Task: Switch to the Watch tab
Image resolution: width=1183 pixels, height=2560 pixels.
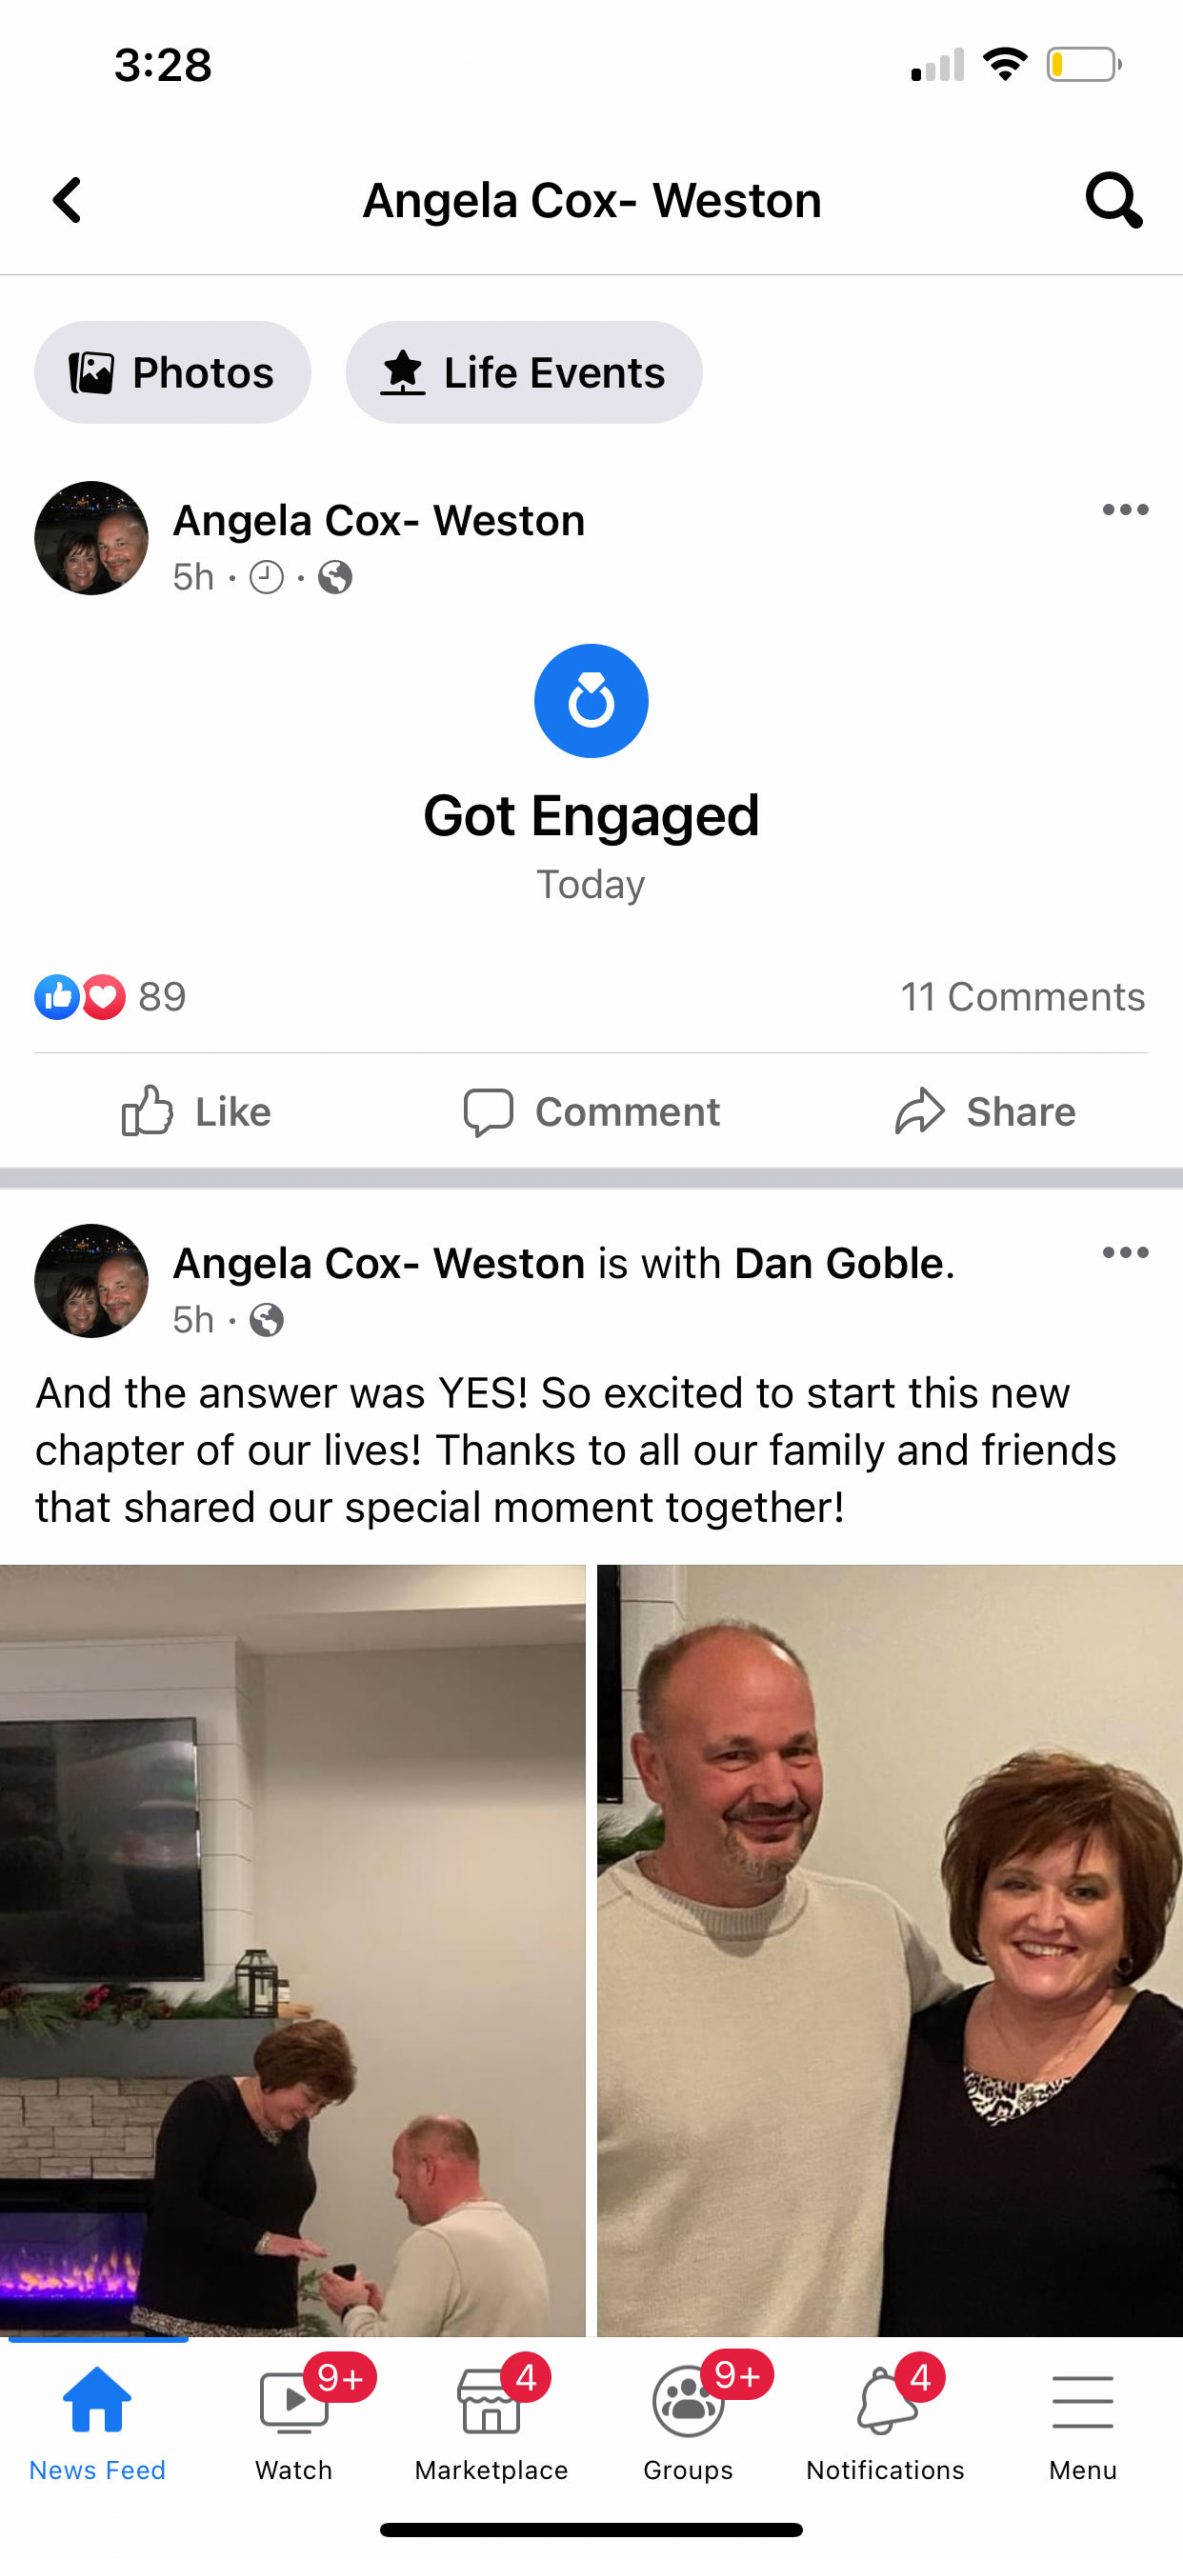Action: click(x=294, y=2418)
